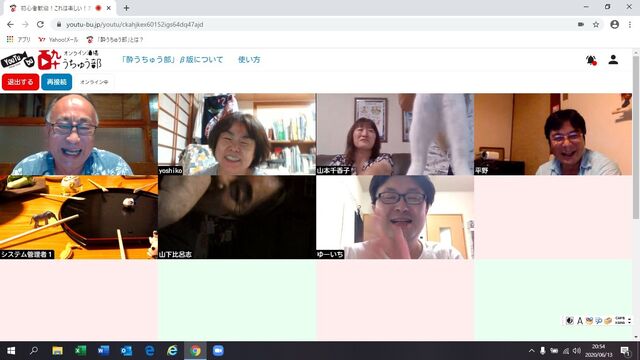Click the IME toolbar round black icon
The image size is (640, 360).
[570, 321]
